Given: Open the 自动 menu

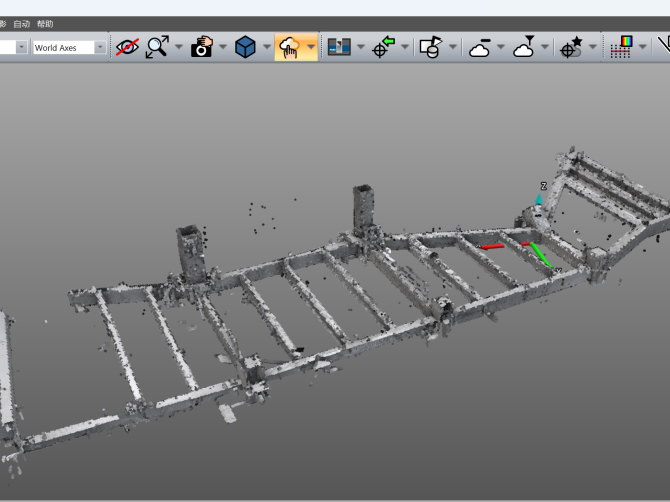Looking at the screenshot, I should [21, 24].
